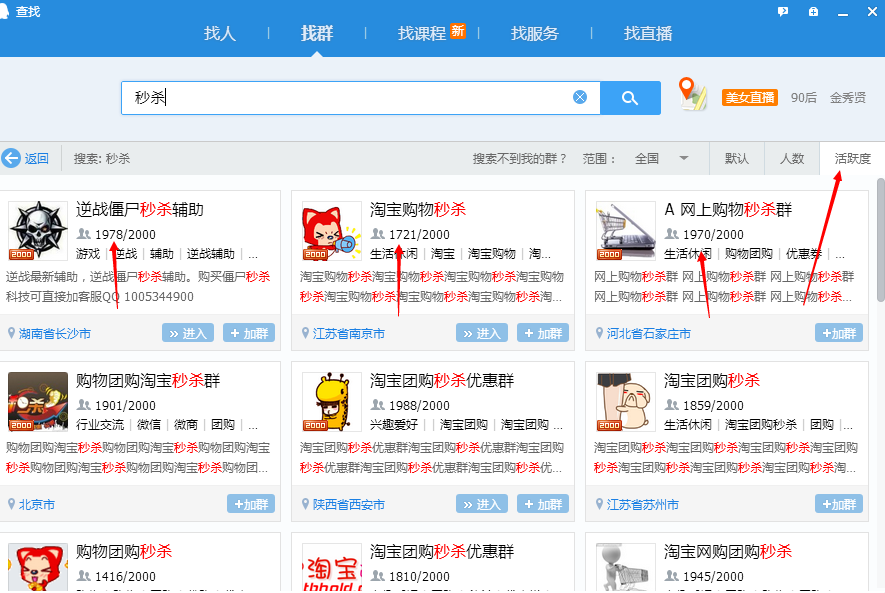The height and width of the screenshot is (593, 885).
Task: Open the 逆战僵尸秒杀辅助 group title
Action: tap(140, 209)
